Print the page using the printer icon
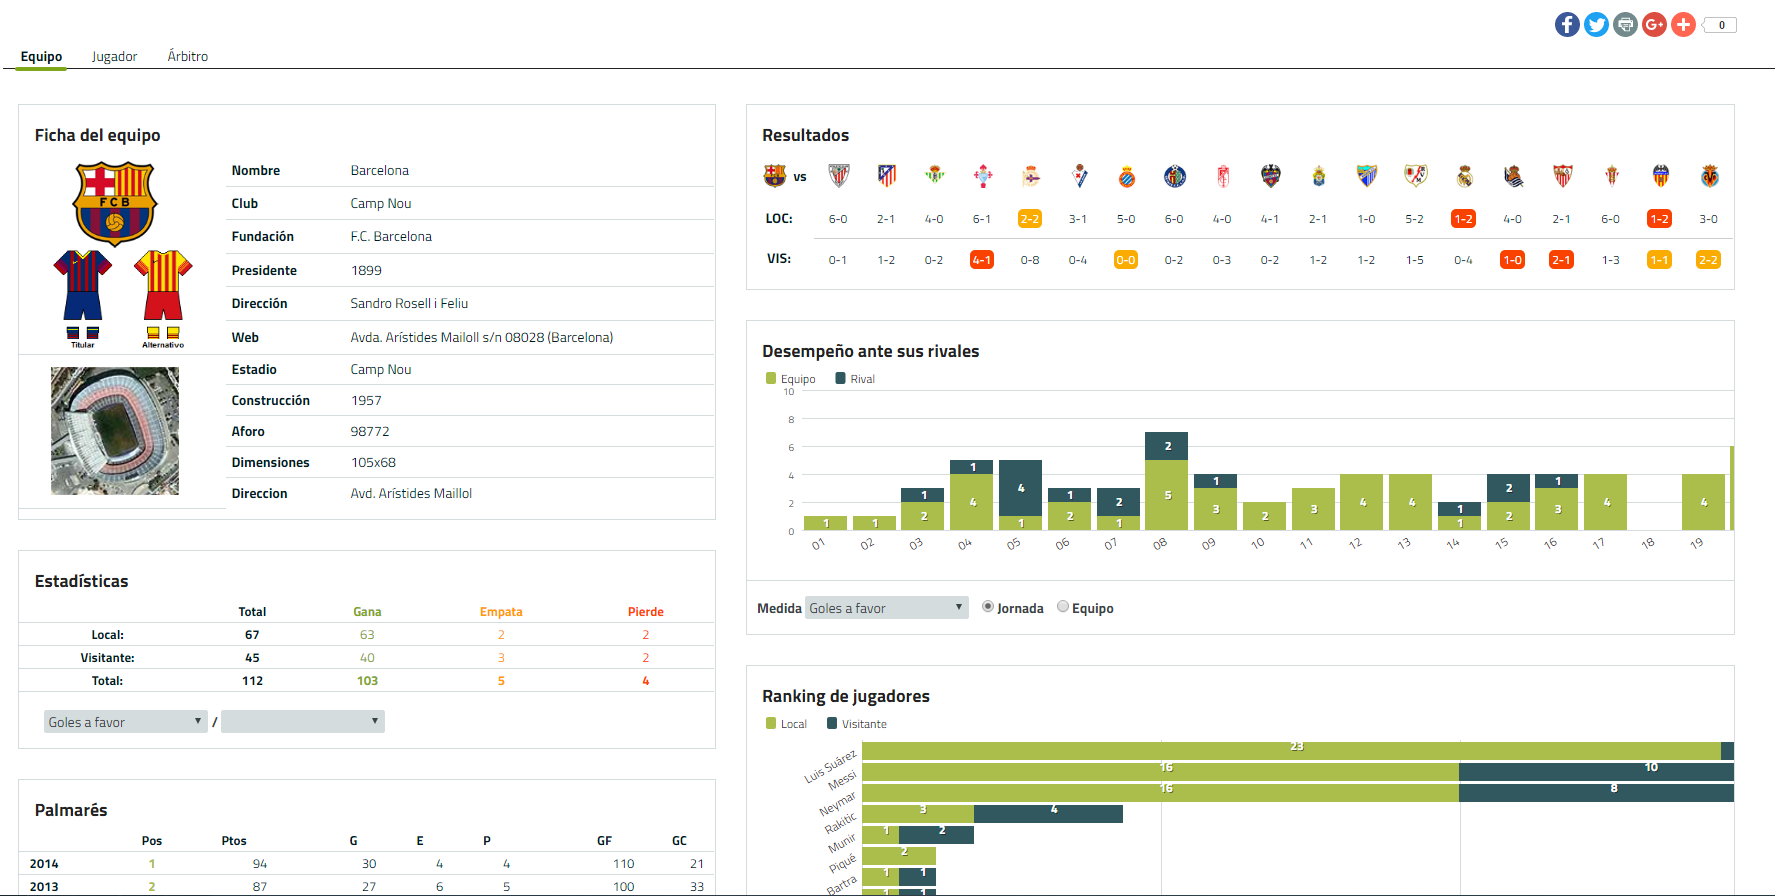The width and height of the screenshot is (1775, 896). click(x=1625, y=25)
